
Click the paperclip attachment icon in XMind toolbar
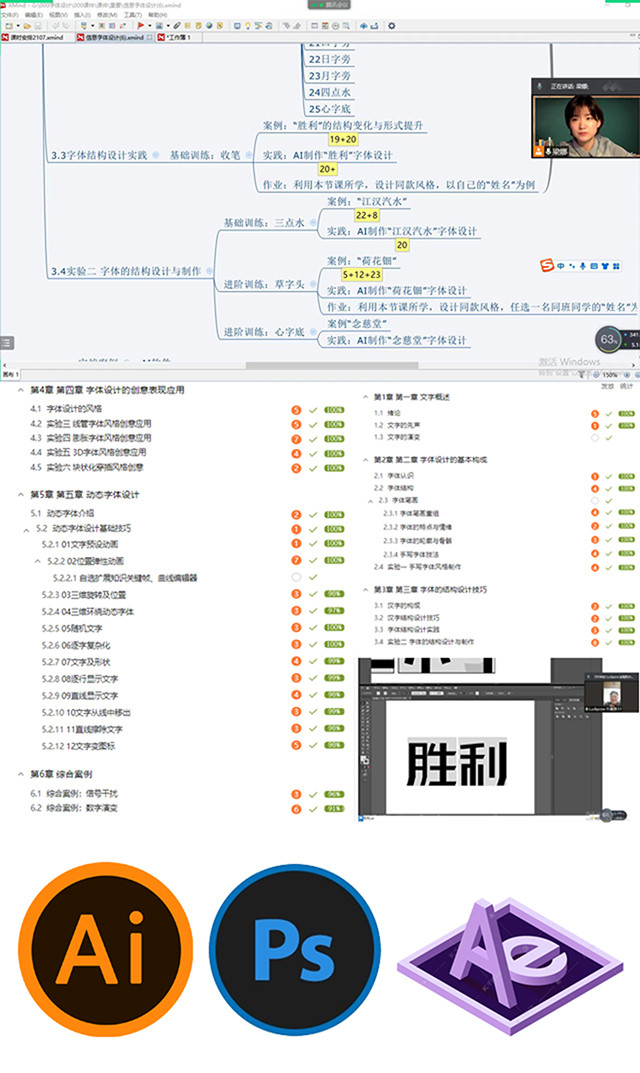pos(177,26)
